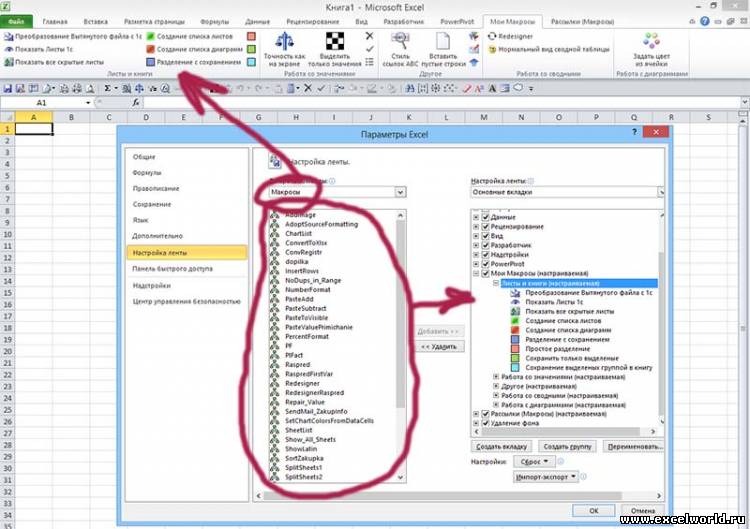Open the 'Сброс' dropdown button
The height and width of the screenshot is (529, 750).
coord(534,462)
